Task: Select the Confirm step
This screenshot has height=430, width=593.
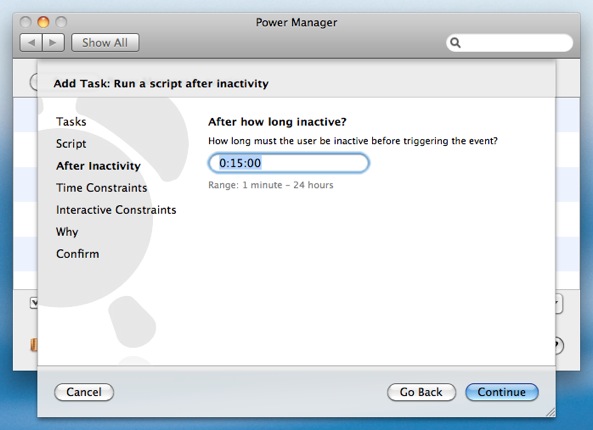Action: point(78,254)
